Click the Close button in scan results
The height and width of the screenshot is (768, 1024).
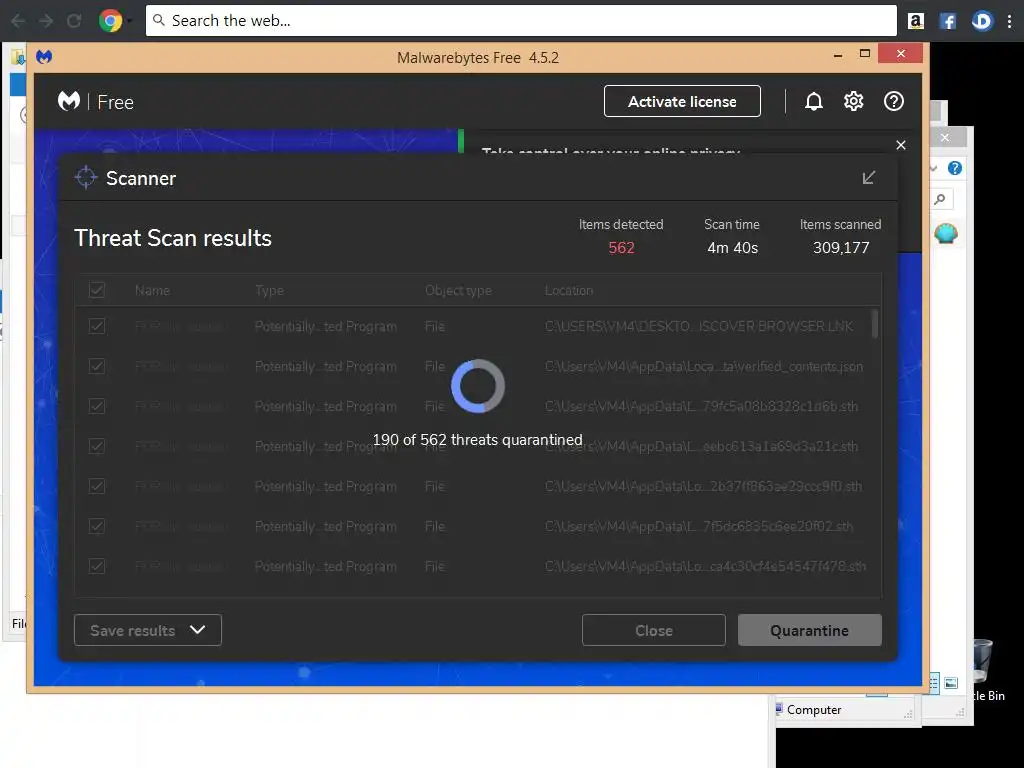coord(654,630)
